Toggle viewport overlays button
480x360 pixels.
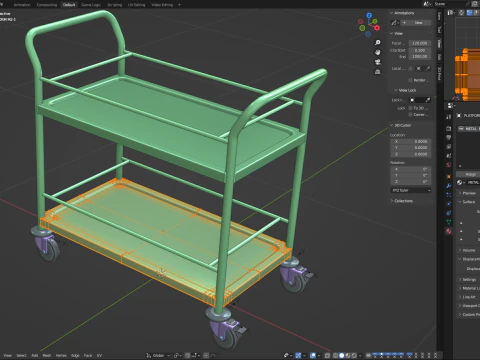[313, 355]
